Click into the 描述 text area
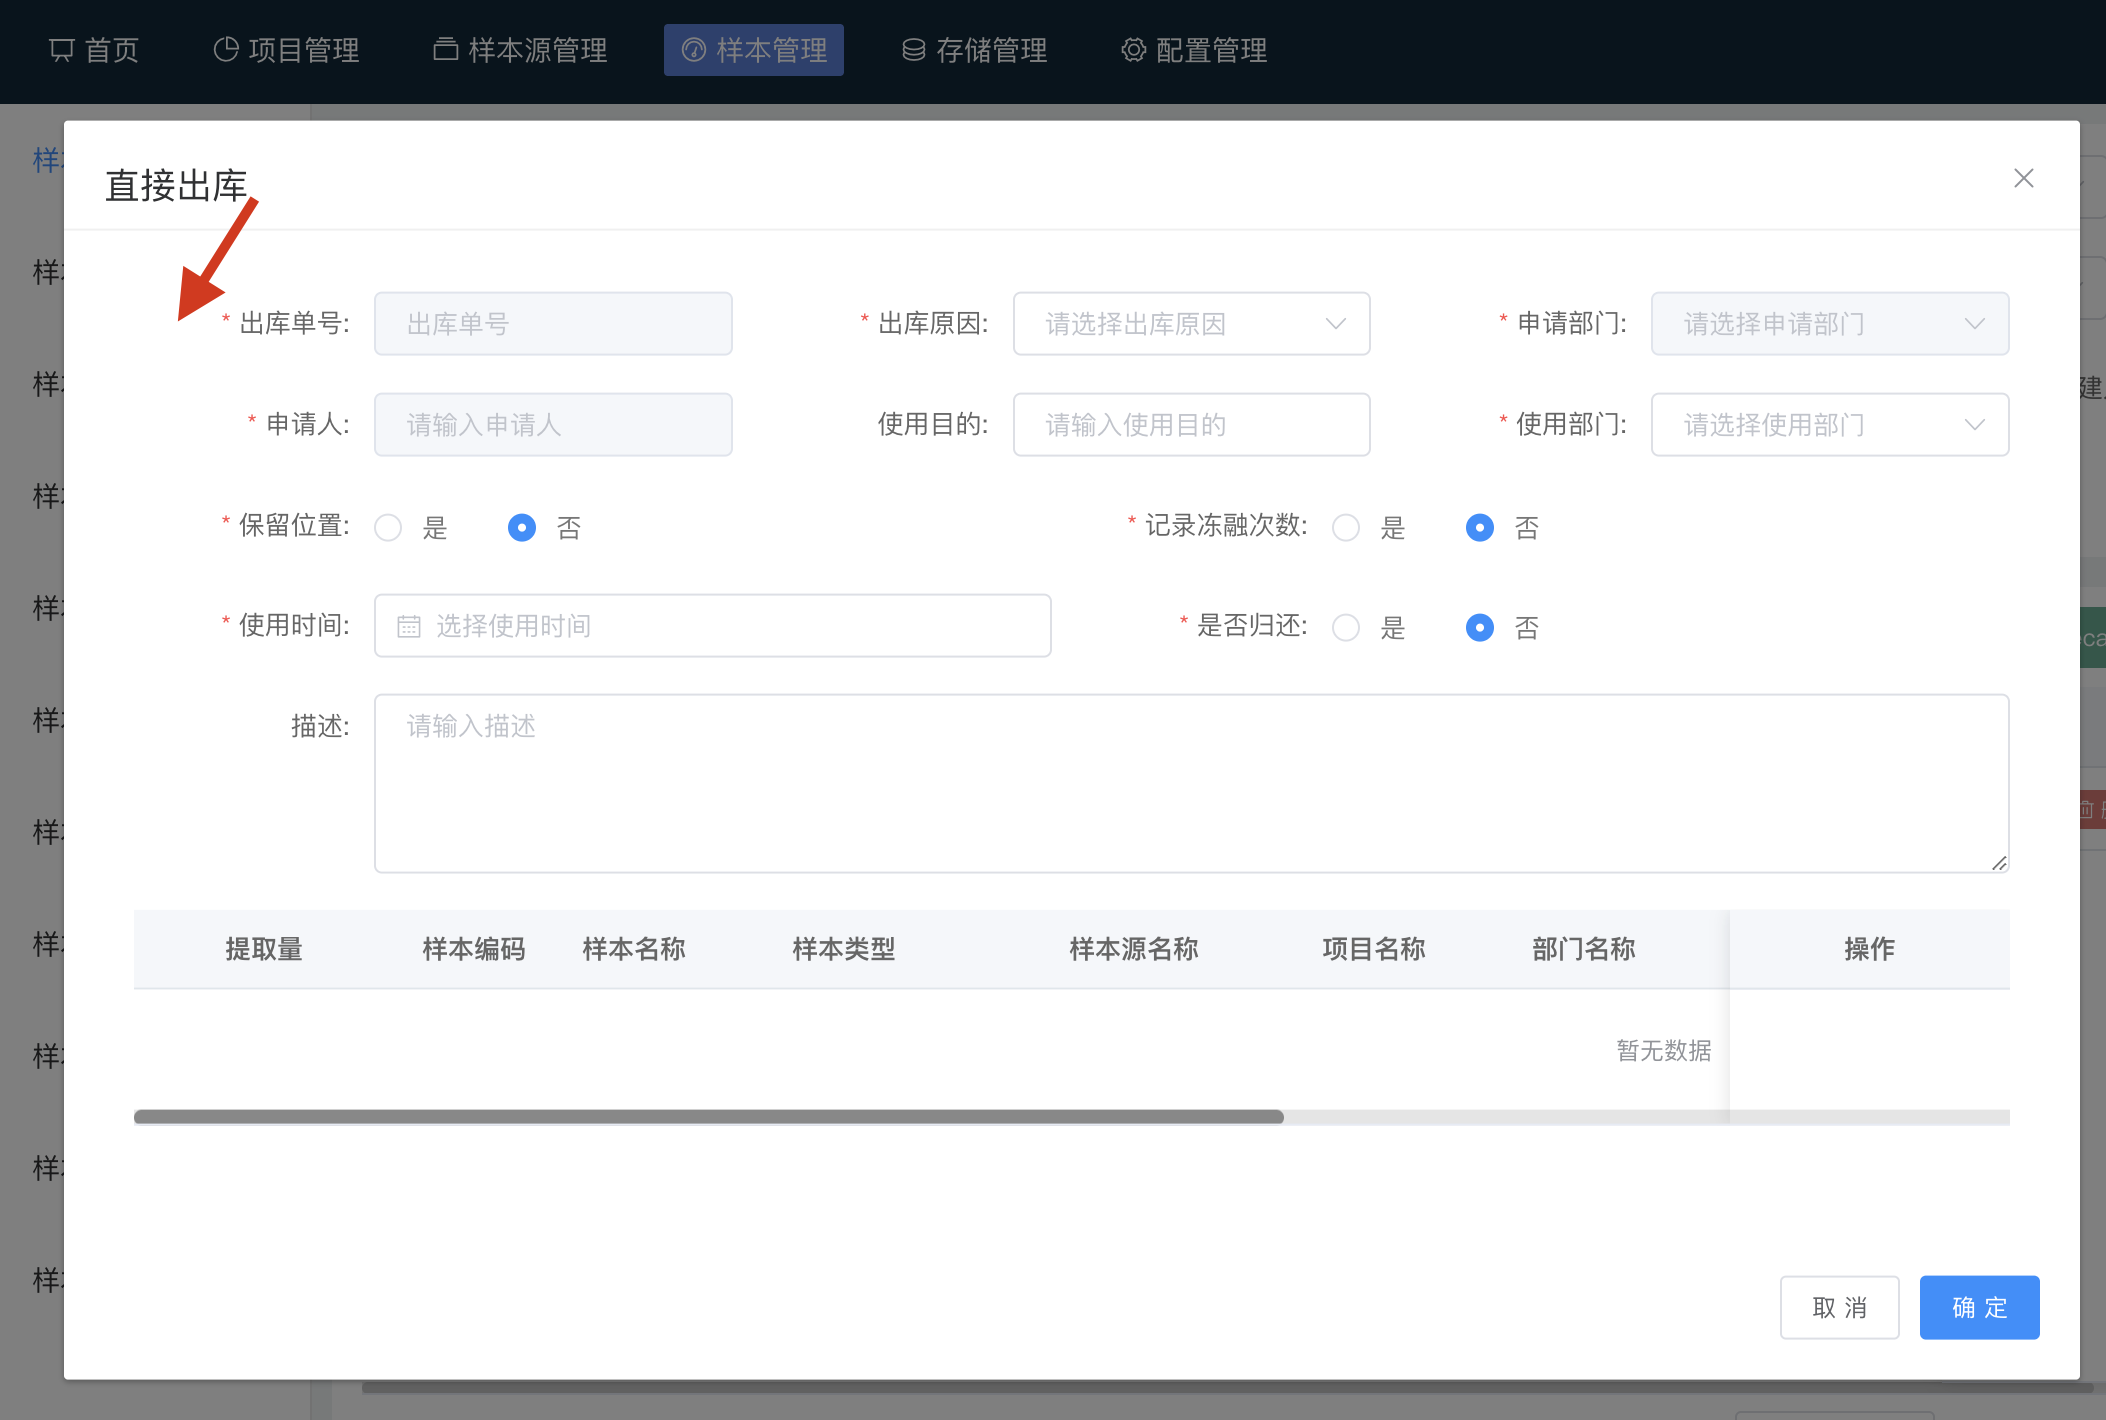The height and width of the screenshot is (1420, 2106). tap(1190, 783)
